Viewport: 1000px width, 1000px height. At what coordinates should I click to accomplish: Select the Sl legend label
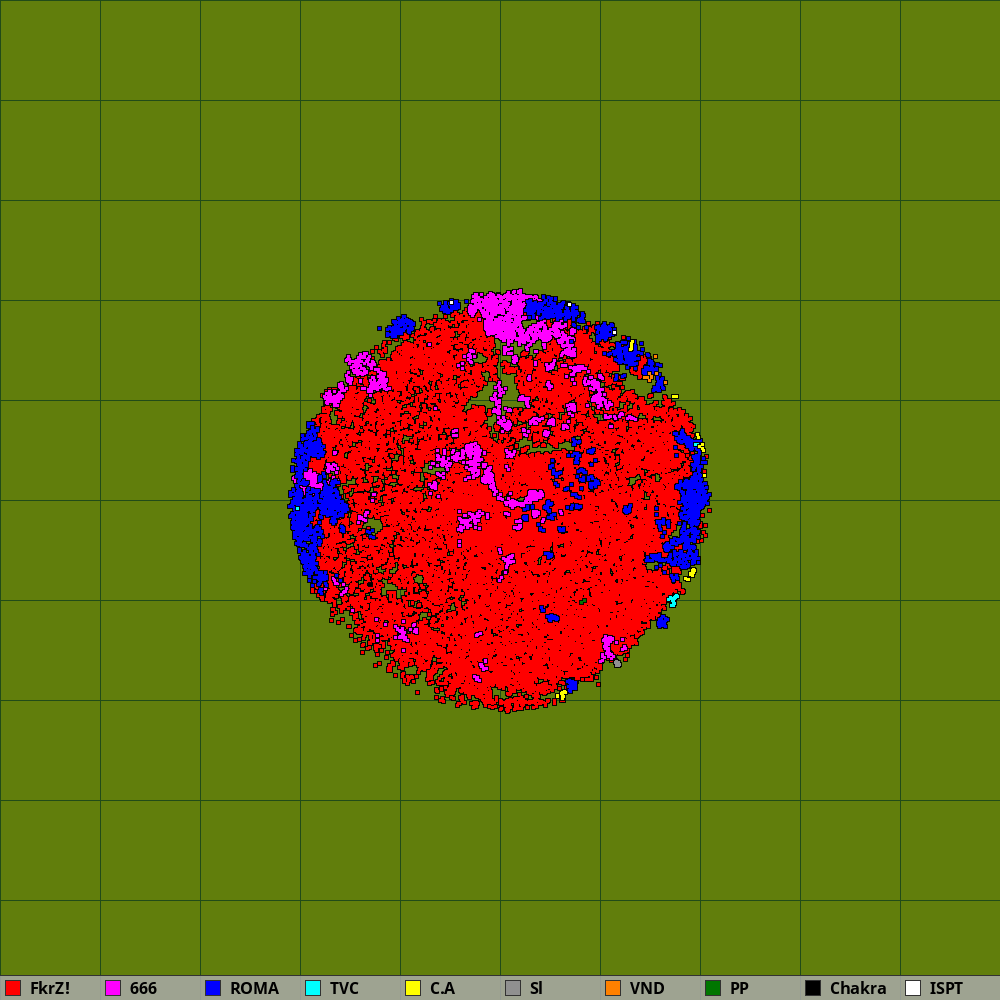pyautogui.click(x=536, y=988)
